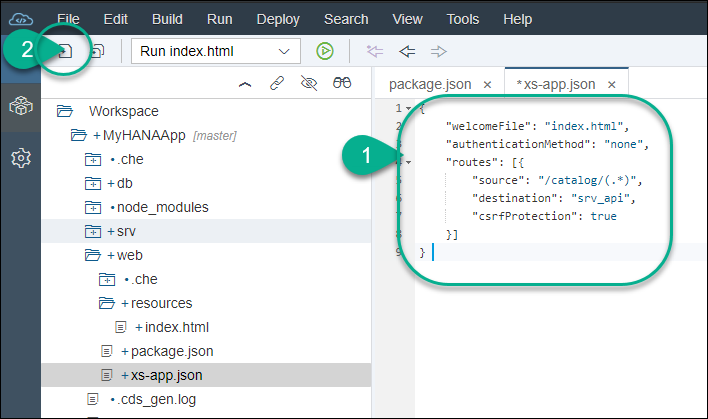Open the Deploy menu

pyautogui.click(x=278, y=19)
